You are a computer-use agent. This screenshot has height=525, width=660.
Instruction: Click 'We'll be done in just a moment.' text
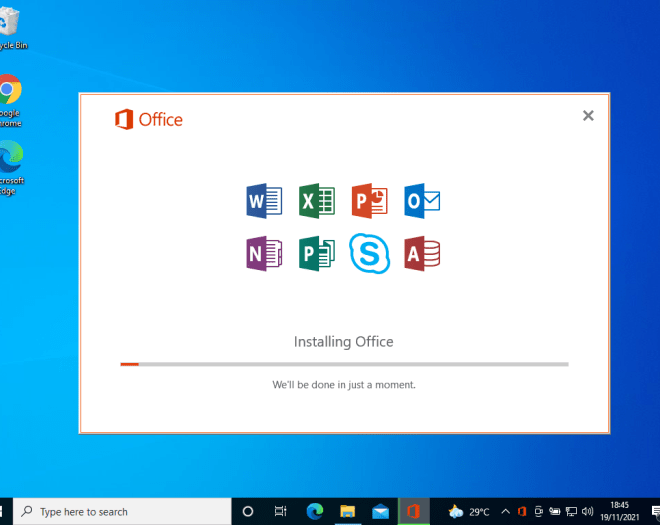tap(343, 384)
